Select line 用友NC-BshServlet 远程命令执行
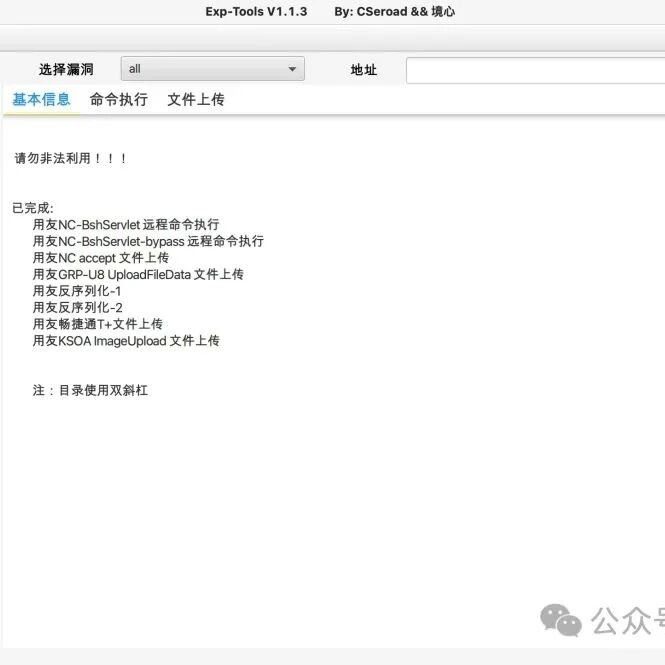The height and width of the screenshot is (665, 665). click(x=126, y=224)
